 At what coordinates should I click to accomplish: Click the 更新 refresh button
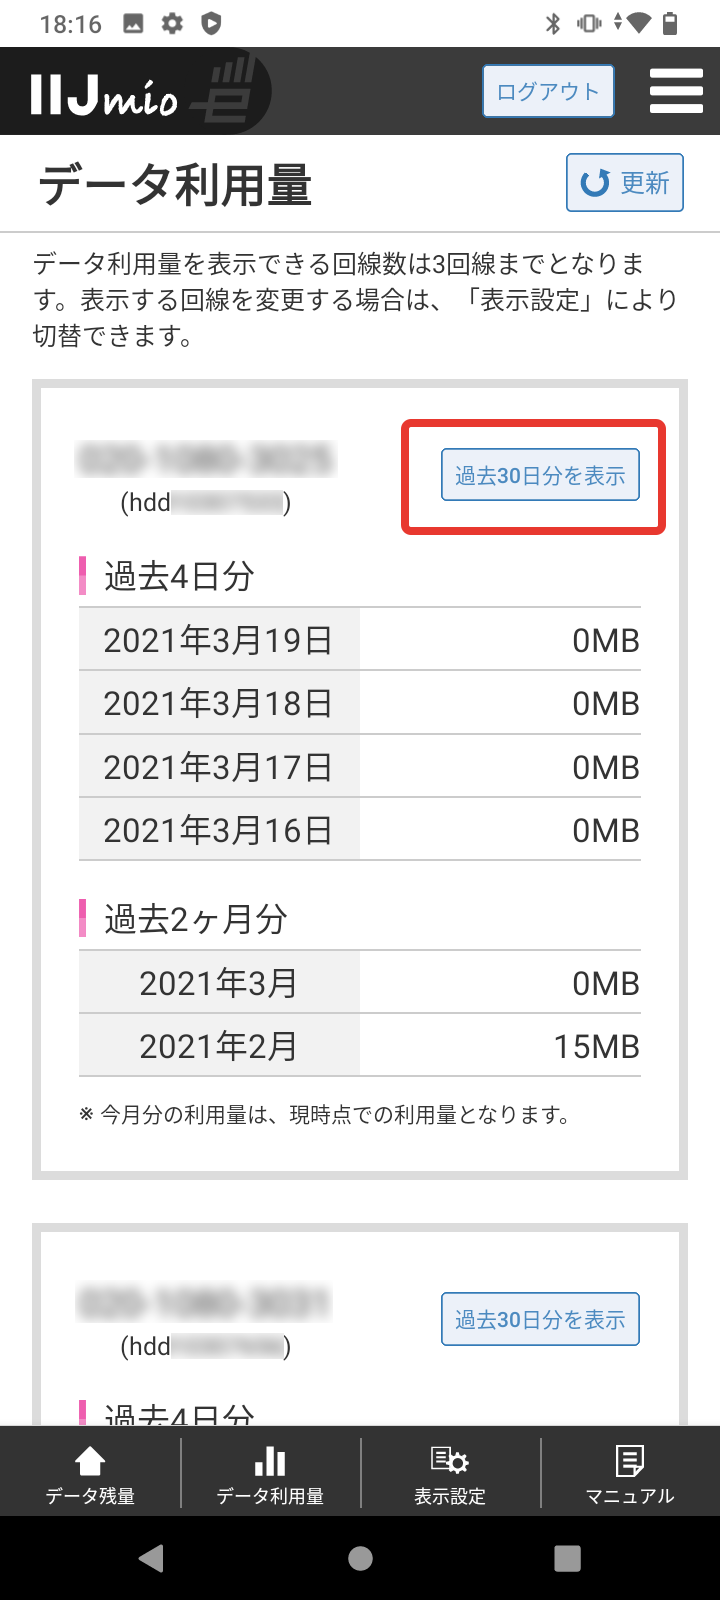[624, 183]
